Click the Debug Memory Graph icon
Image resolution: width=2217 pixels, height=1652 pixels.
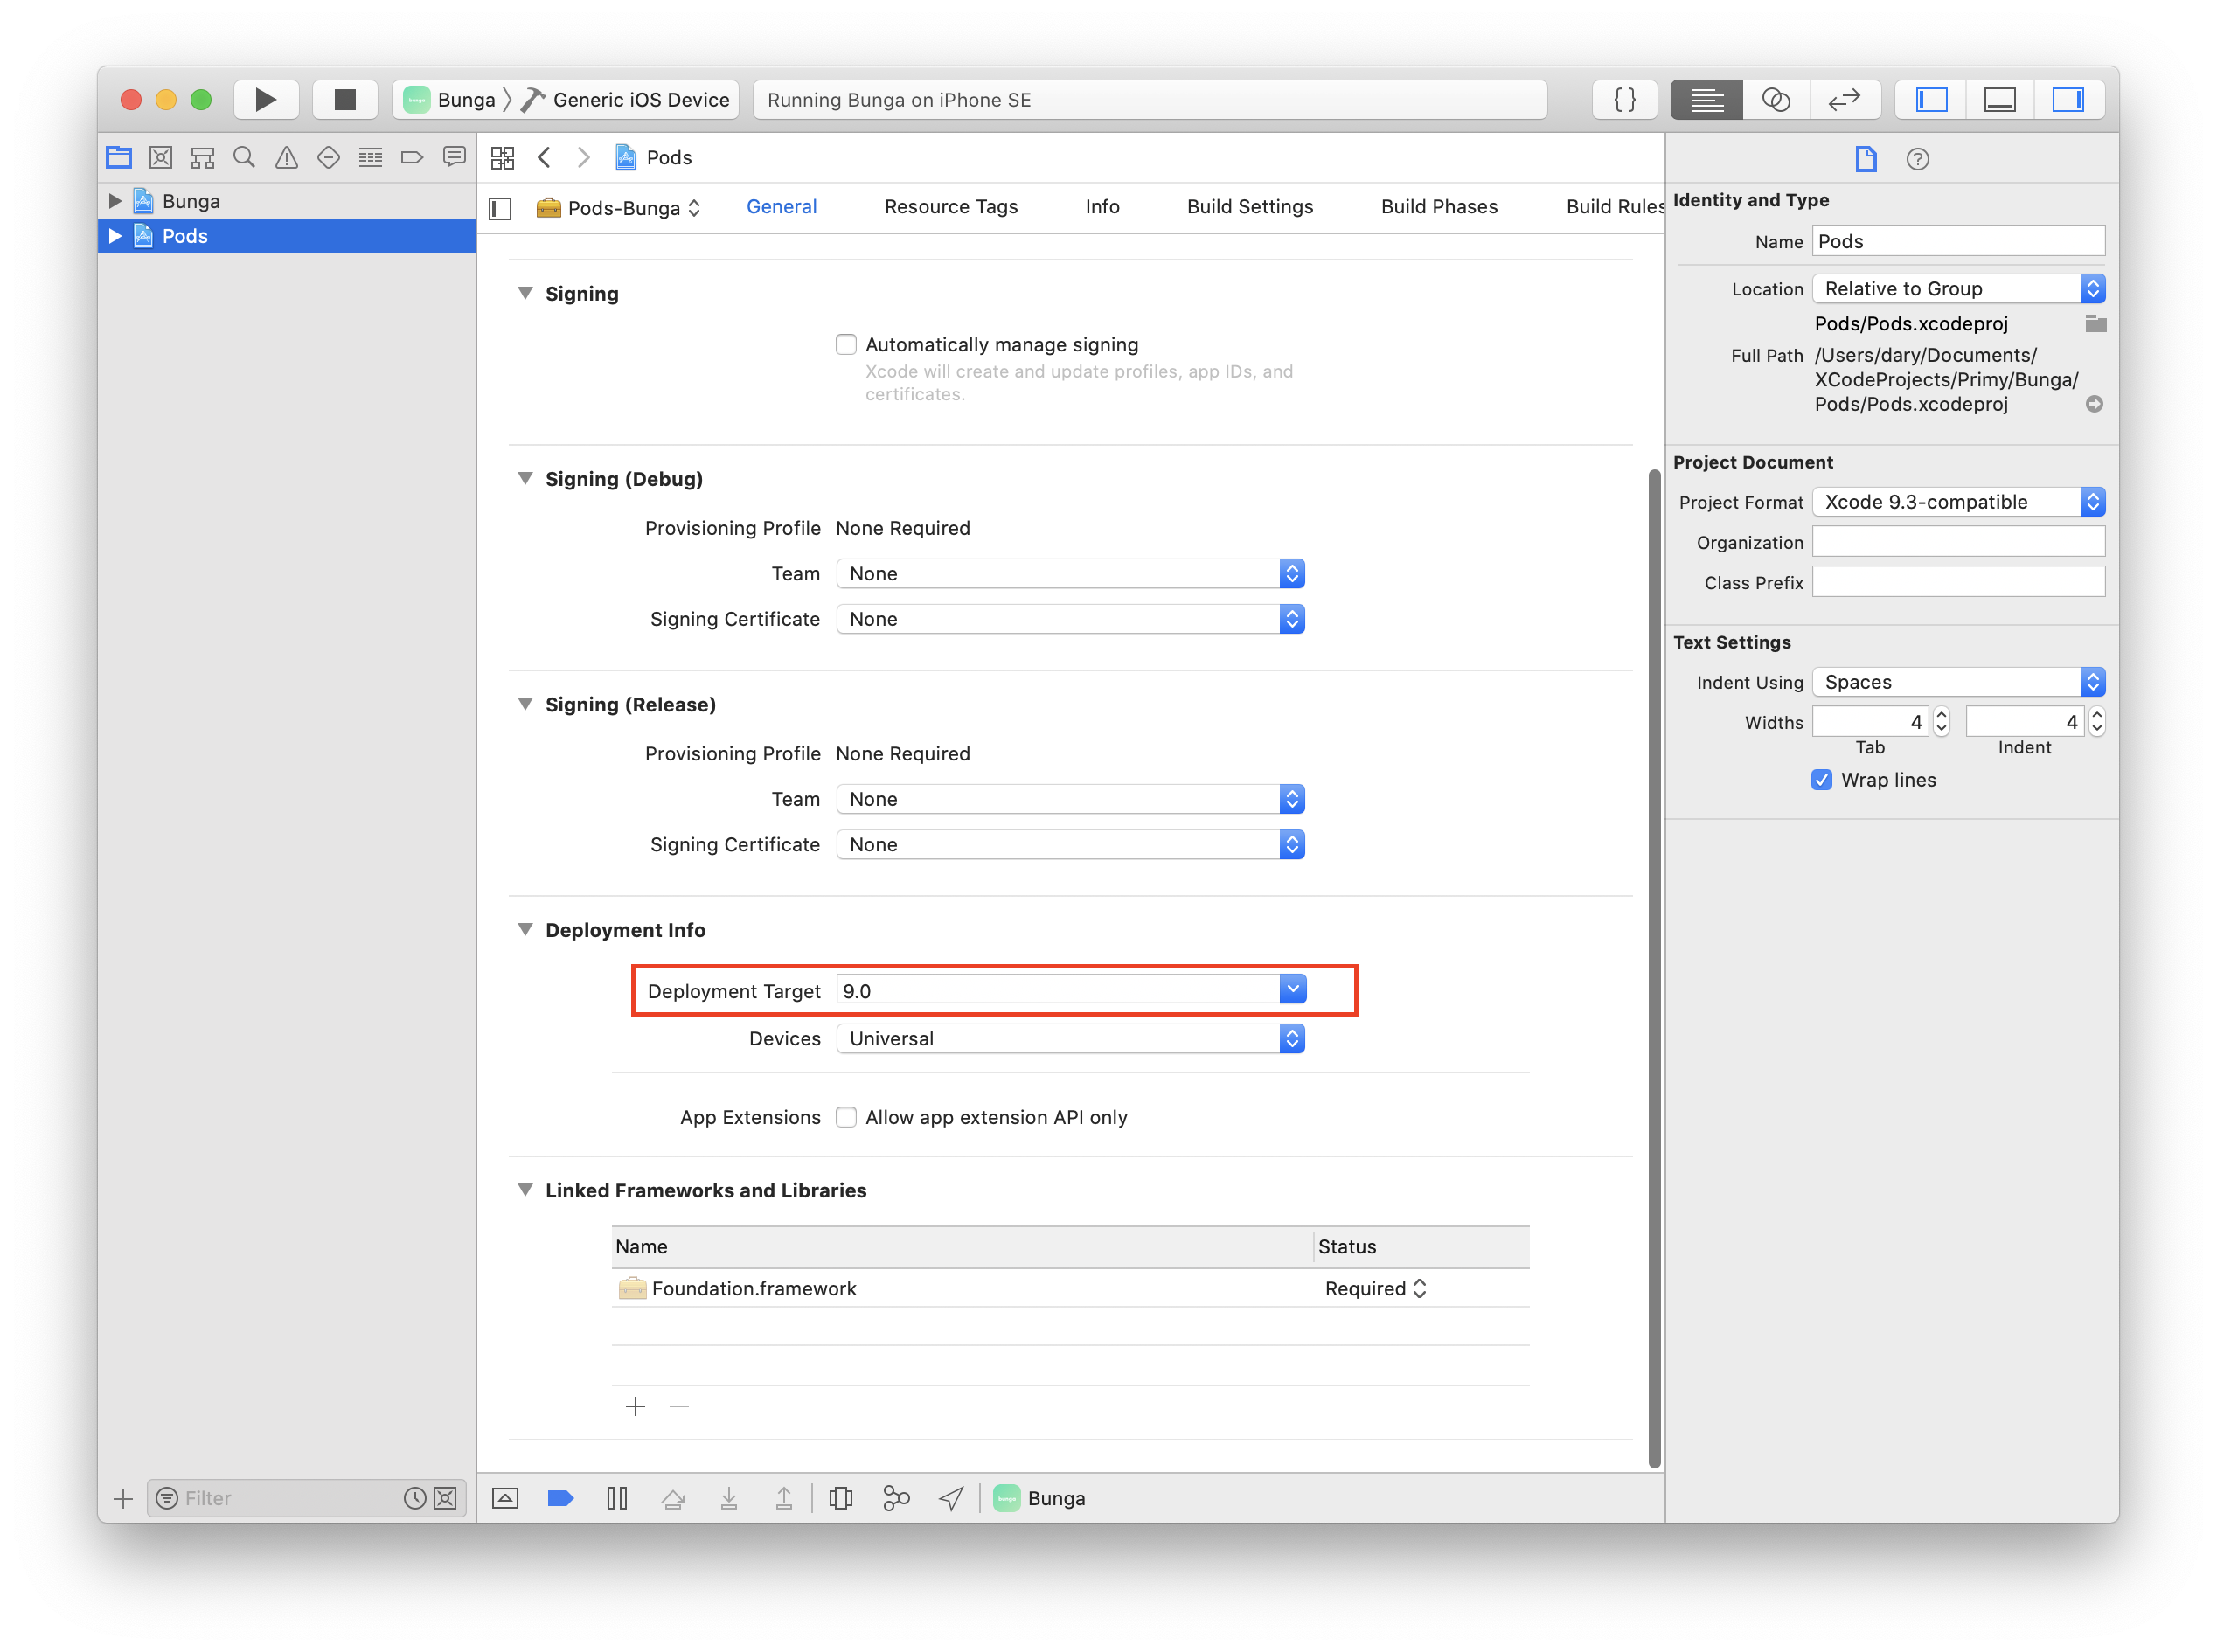pyautogui.click(x=896, y=1497)
